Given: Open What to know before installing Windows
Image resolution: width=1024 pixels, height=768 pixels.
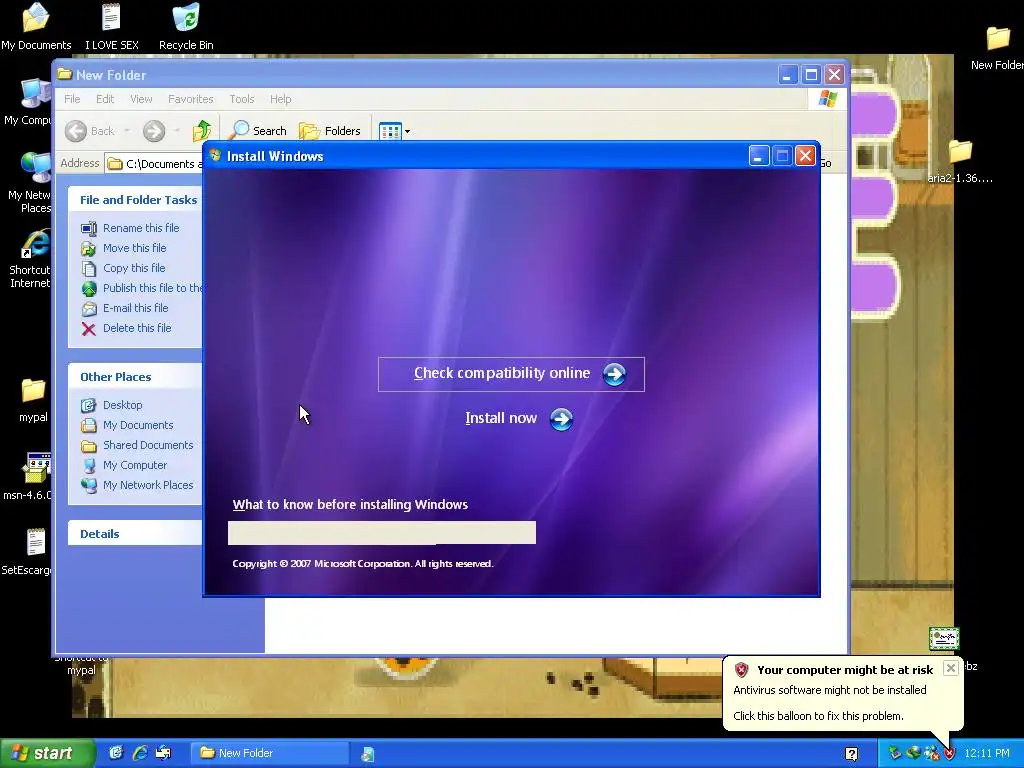Looking at the screenshot, I should (x=350, y=504).
